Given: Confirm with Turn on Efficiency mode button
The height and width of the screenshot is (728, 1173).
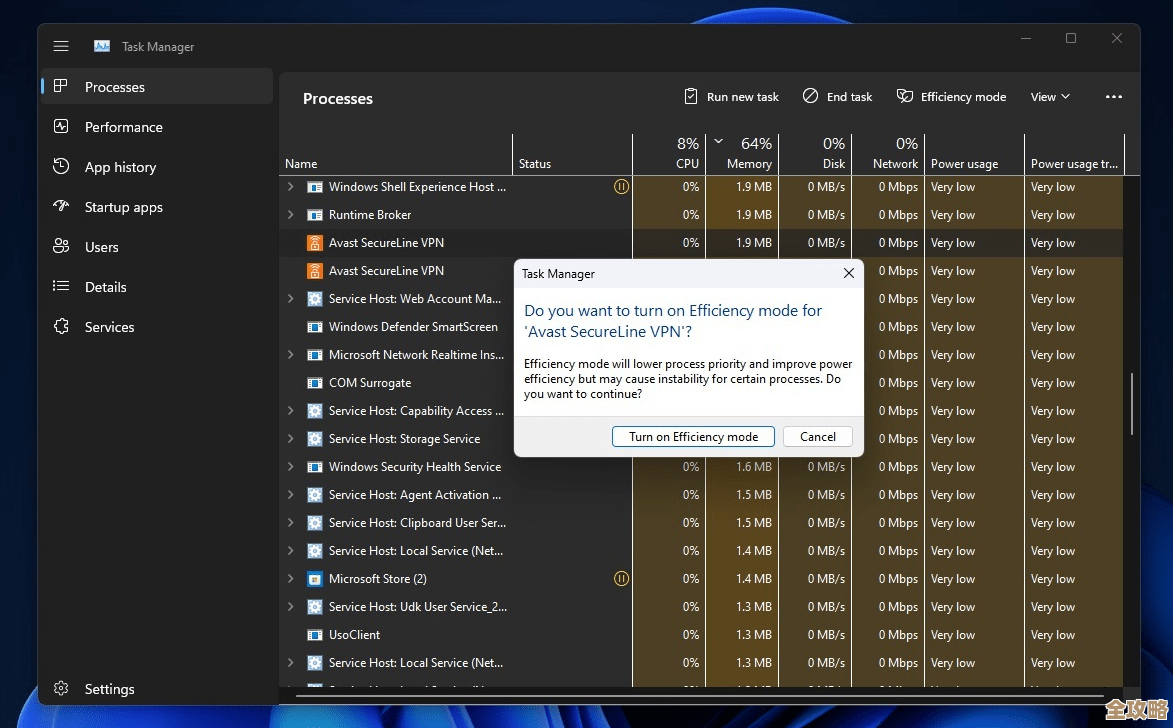Looking at the screenshot, I should coord(693,436).
